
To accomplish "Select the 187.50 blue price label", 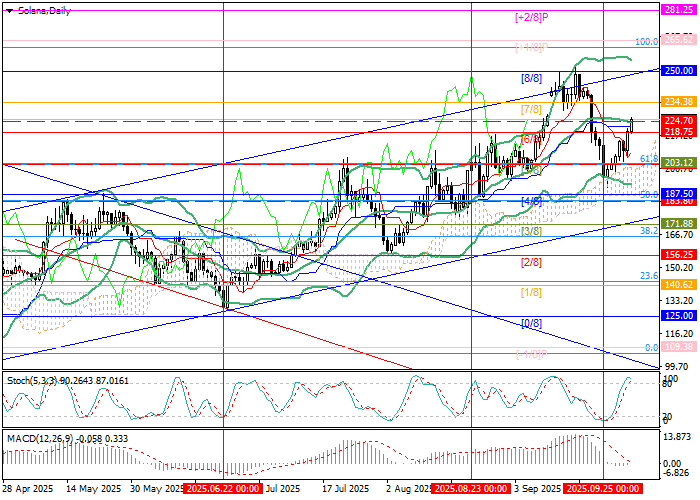I will (x=679, y=193).
